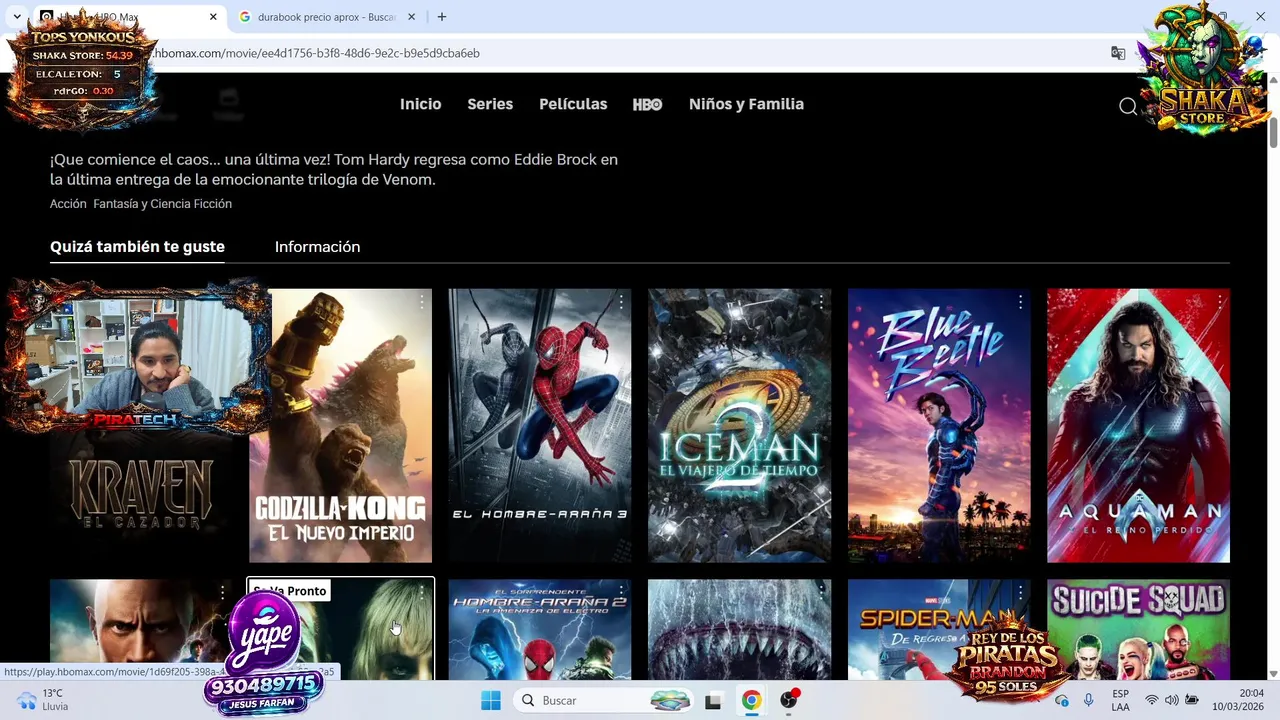1280x720 pixels.
Task: Open a new browser tab with plus
Action: [x=442, y=17]
